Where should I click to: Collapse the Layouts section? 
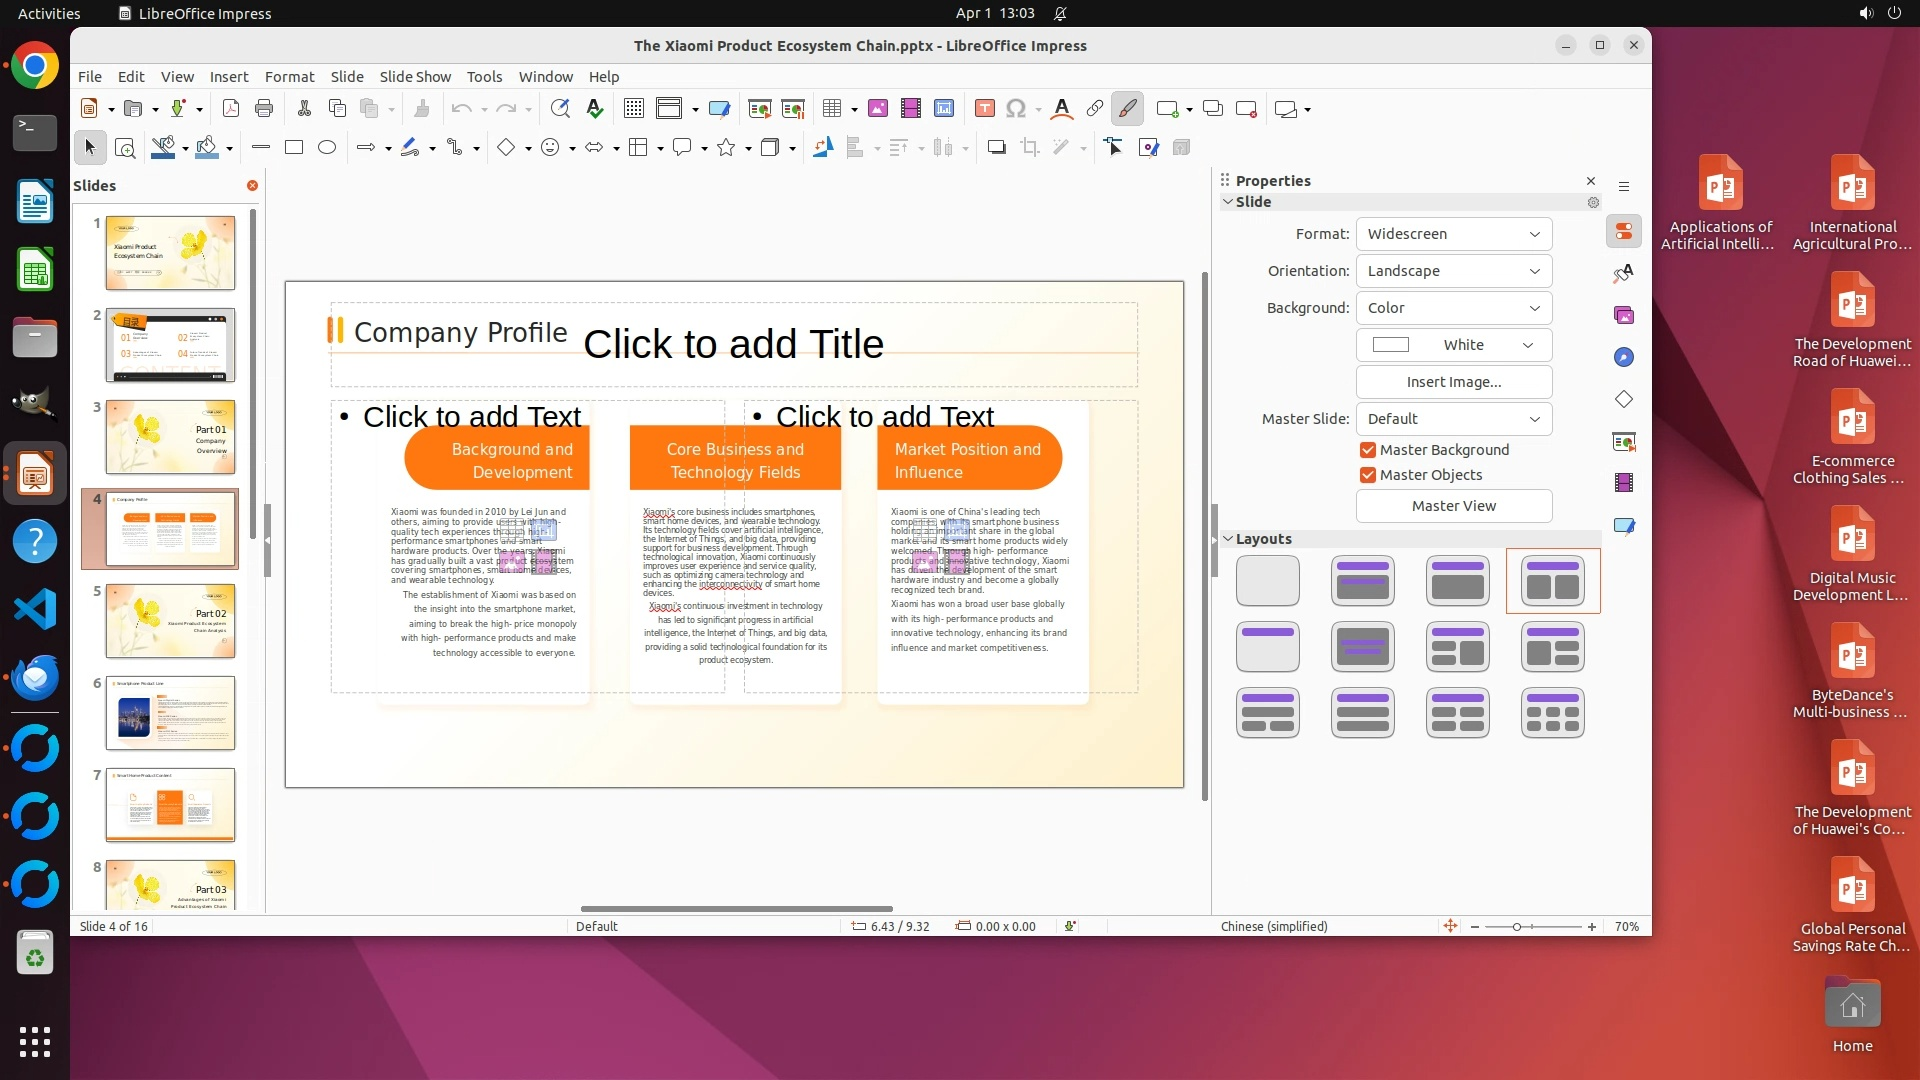click(x=1229, y=539)
